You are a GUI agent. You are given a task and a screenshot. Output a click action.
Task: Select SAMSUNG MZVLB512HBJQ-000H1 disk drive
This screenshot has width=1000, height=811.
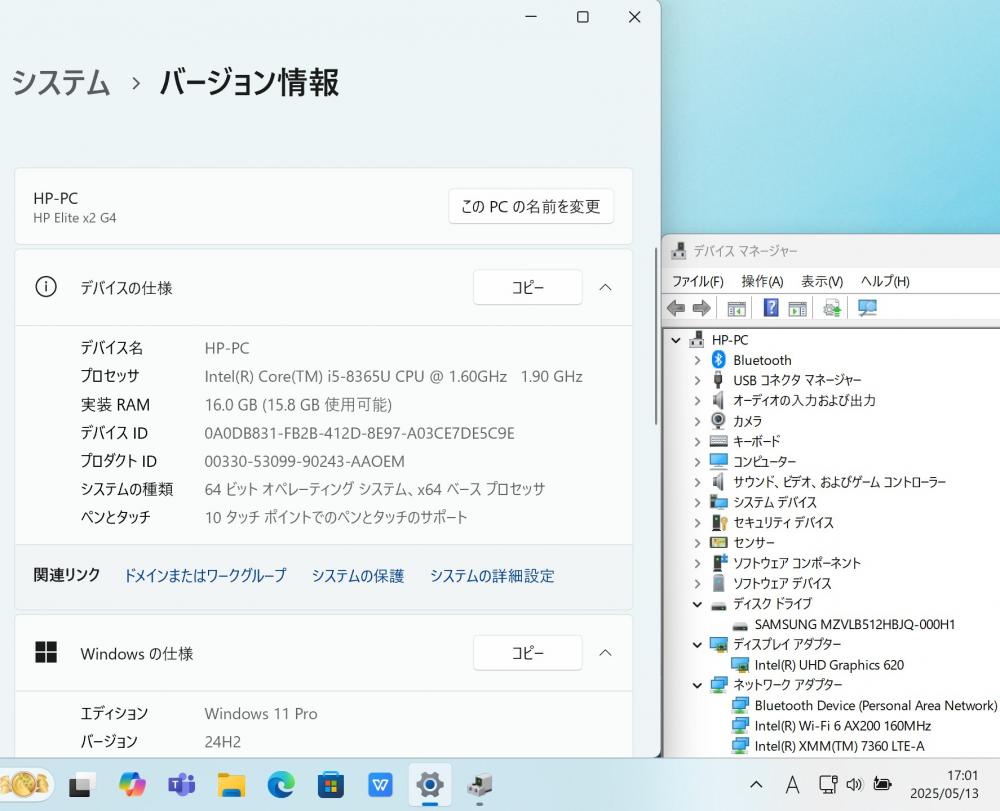coord(855,624)
